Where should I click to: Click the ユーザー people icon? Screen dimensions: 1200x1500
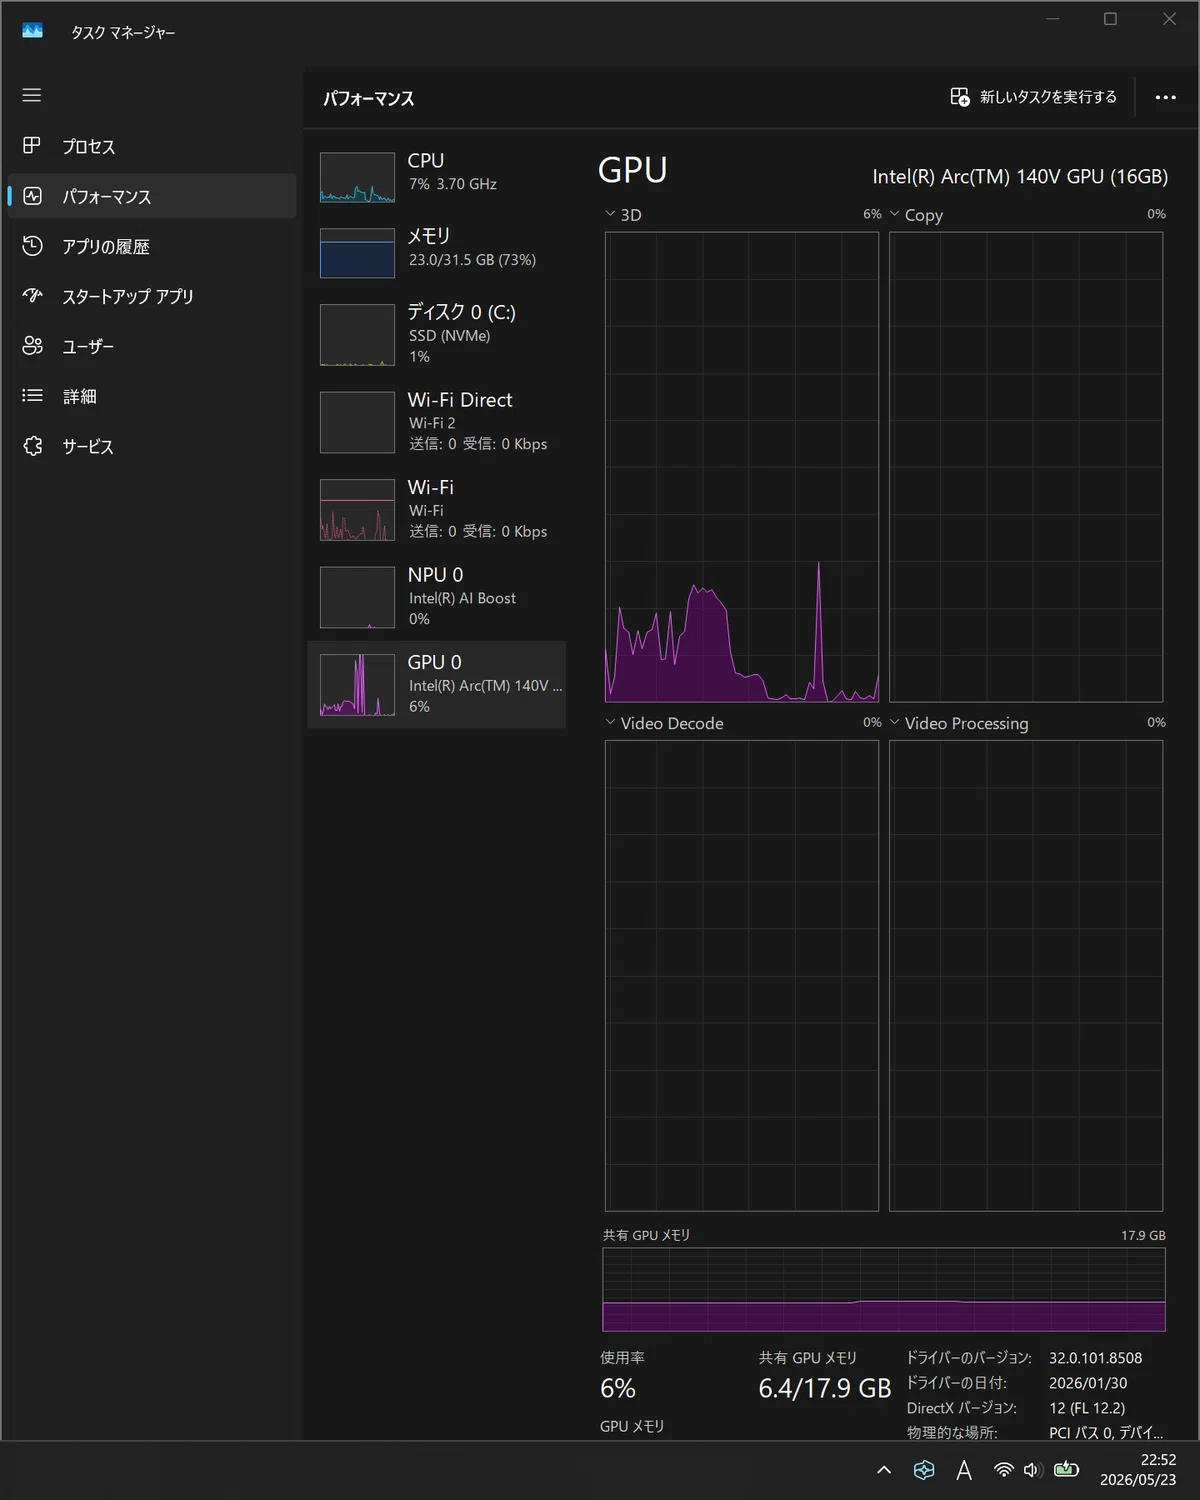tap(32, 346)
